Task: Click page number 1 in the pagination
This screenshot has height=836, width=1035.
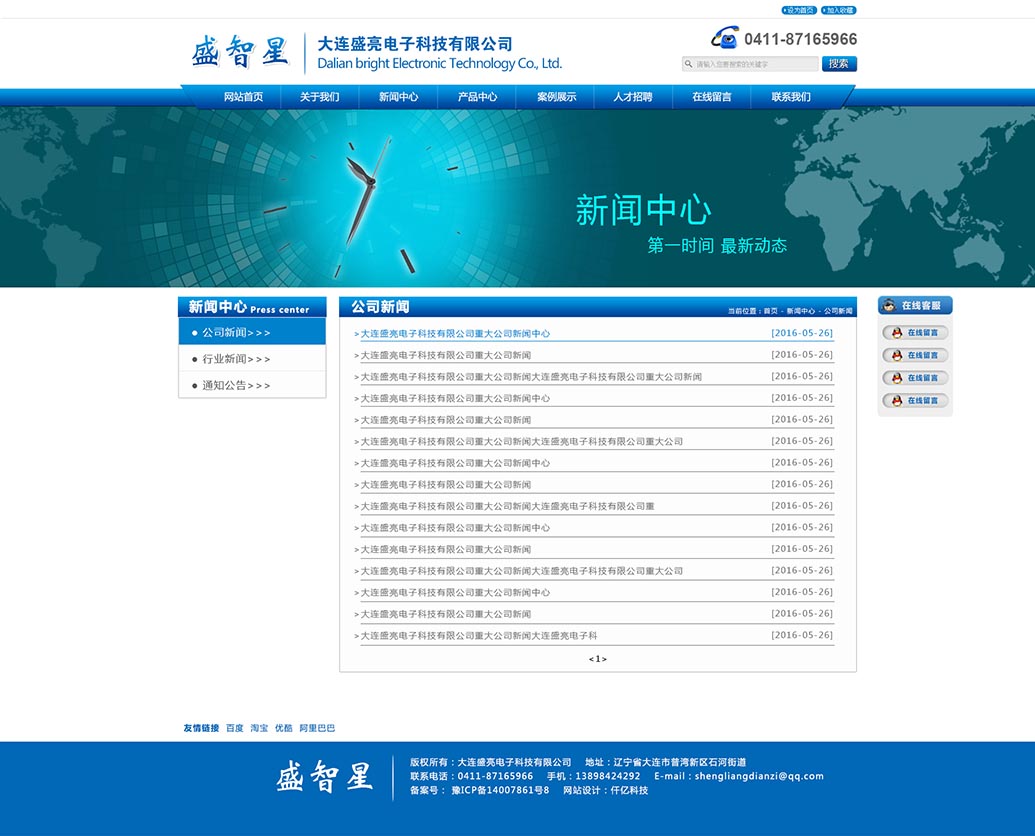Action: point(598,659)
